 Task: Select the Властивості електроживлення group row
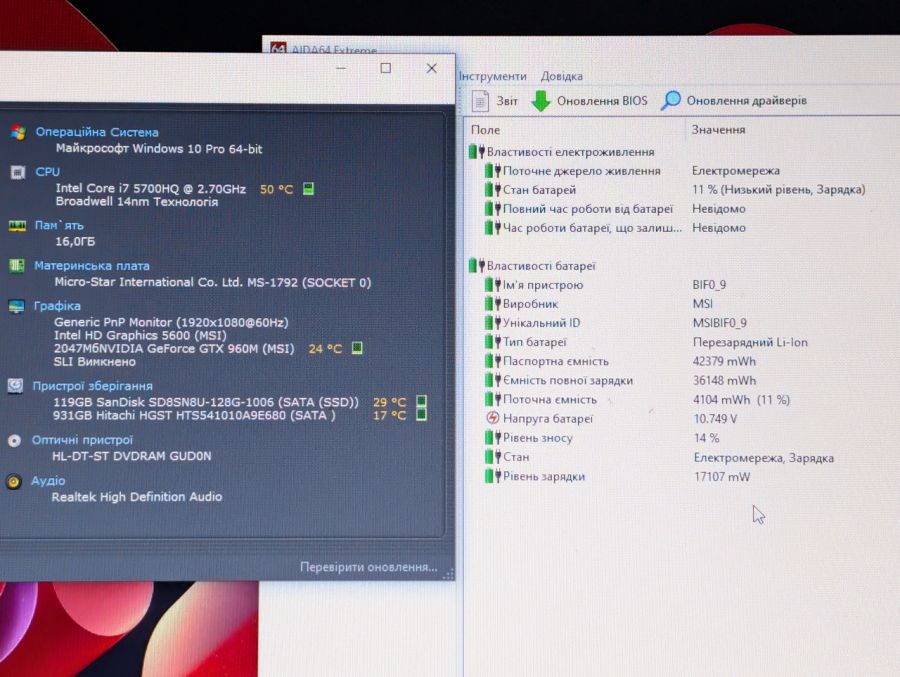pos(561,152)
